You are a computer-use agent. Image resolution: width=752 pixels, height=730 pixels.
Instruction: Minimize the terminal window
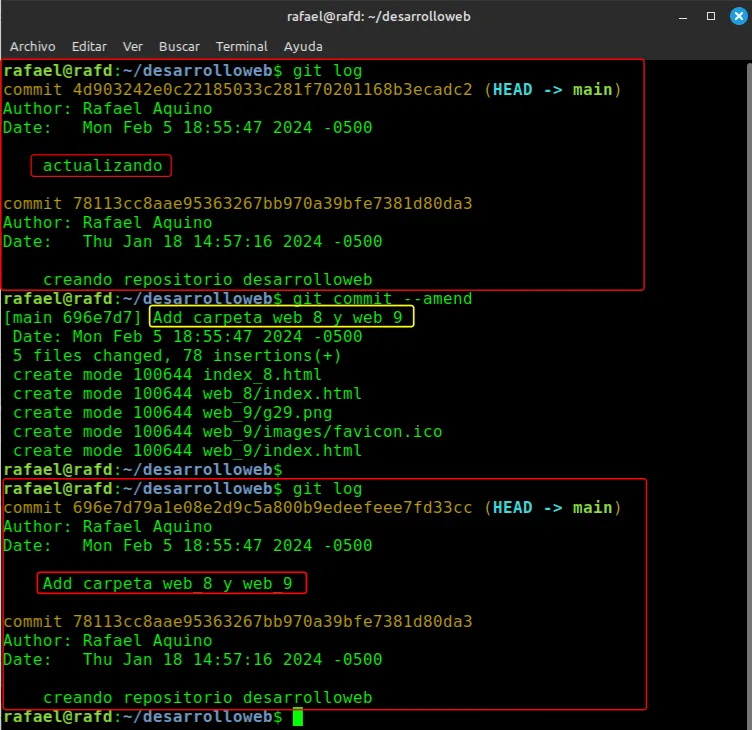click(683, 17)
